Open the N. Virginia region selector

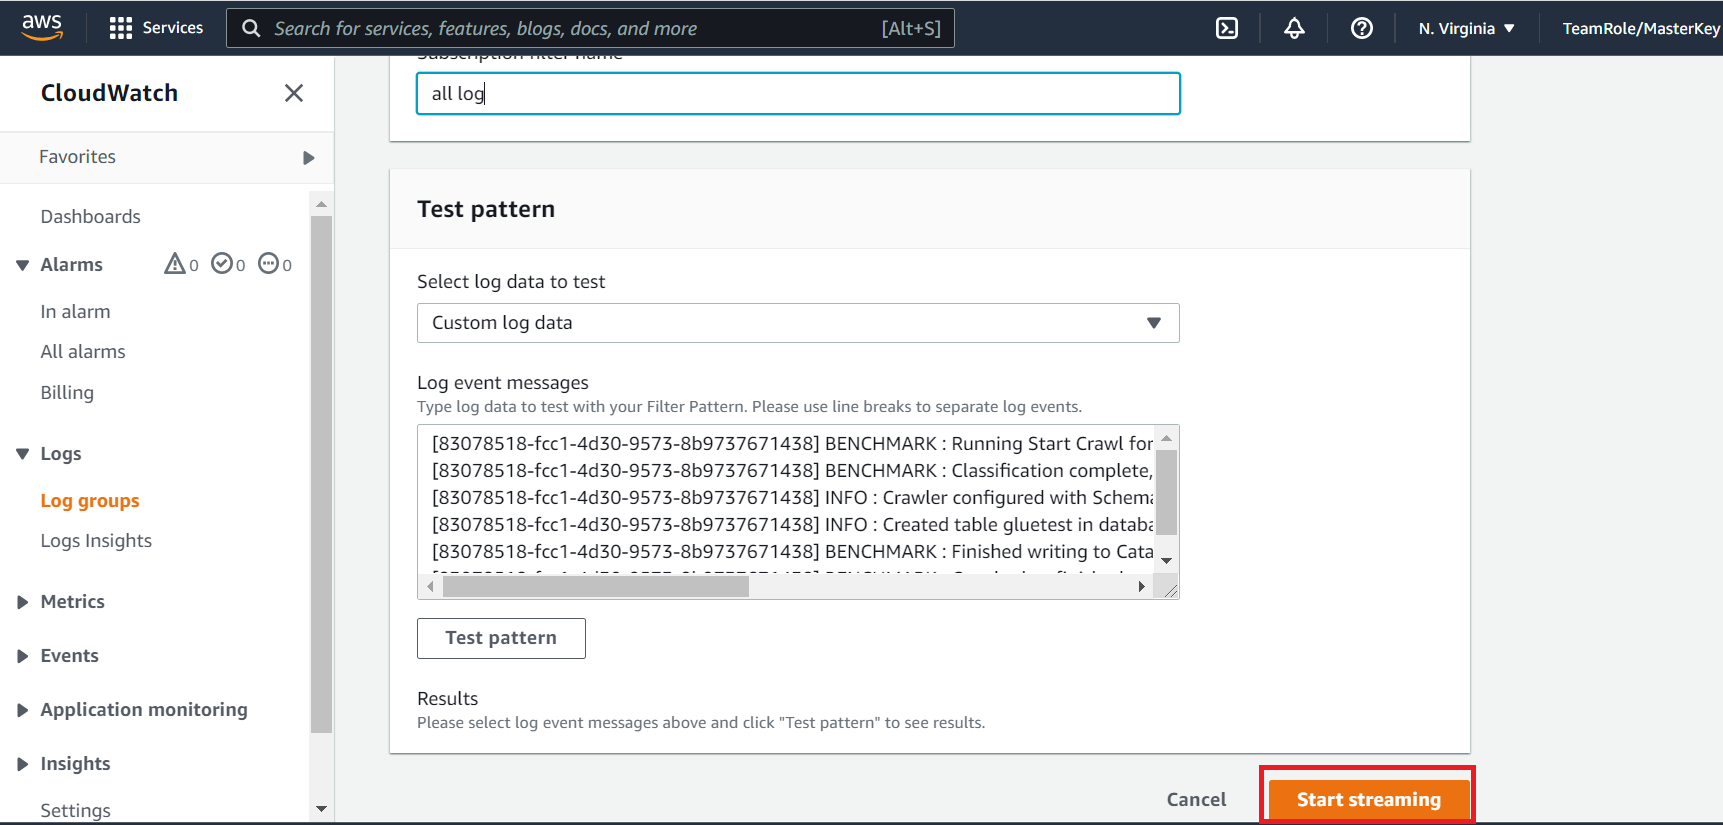pyautogui.click(x=1467, y=28)
